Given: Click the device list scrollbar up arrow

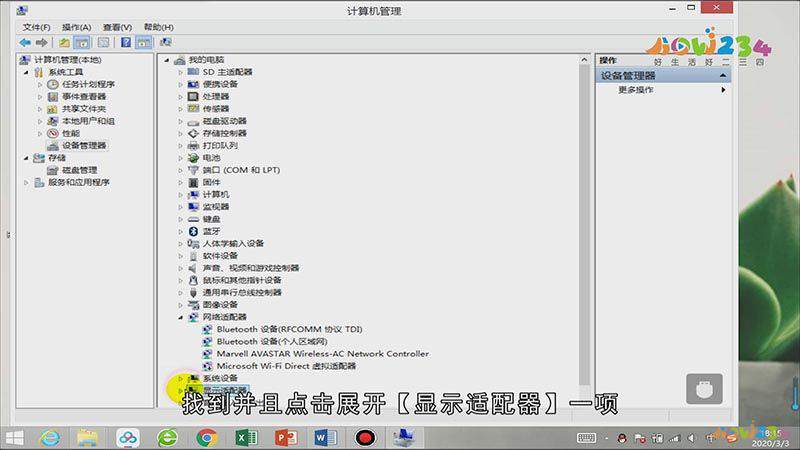Looking at the screenshot, I should coord(584,60).
